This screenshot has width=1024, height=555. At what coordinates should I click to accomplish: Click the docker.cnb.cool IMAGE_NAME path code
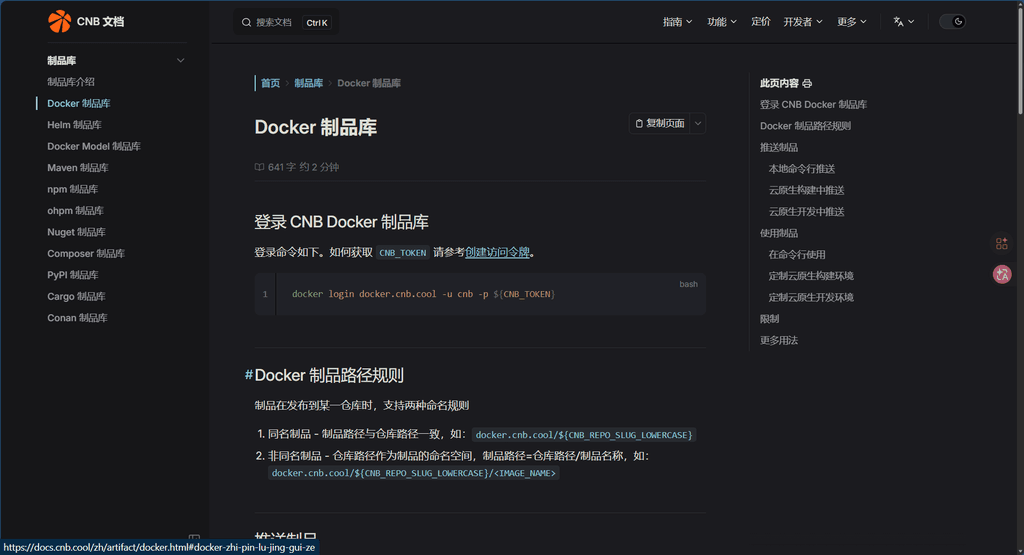point(413,473)
